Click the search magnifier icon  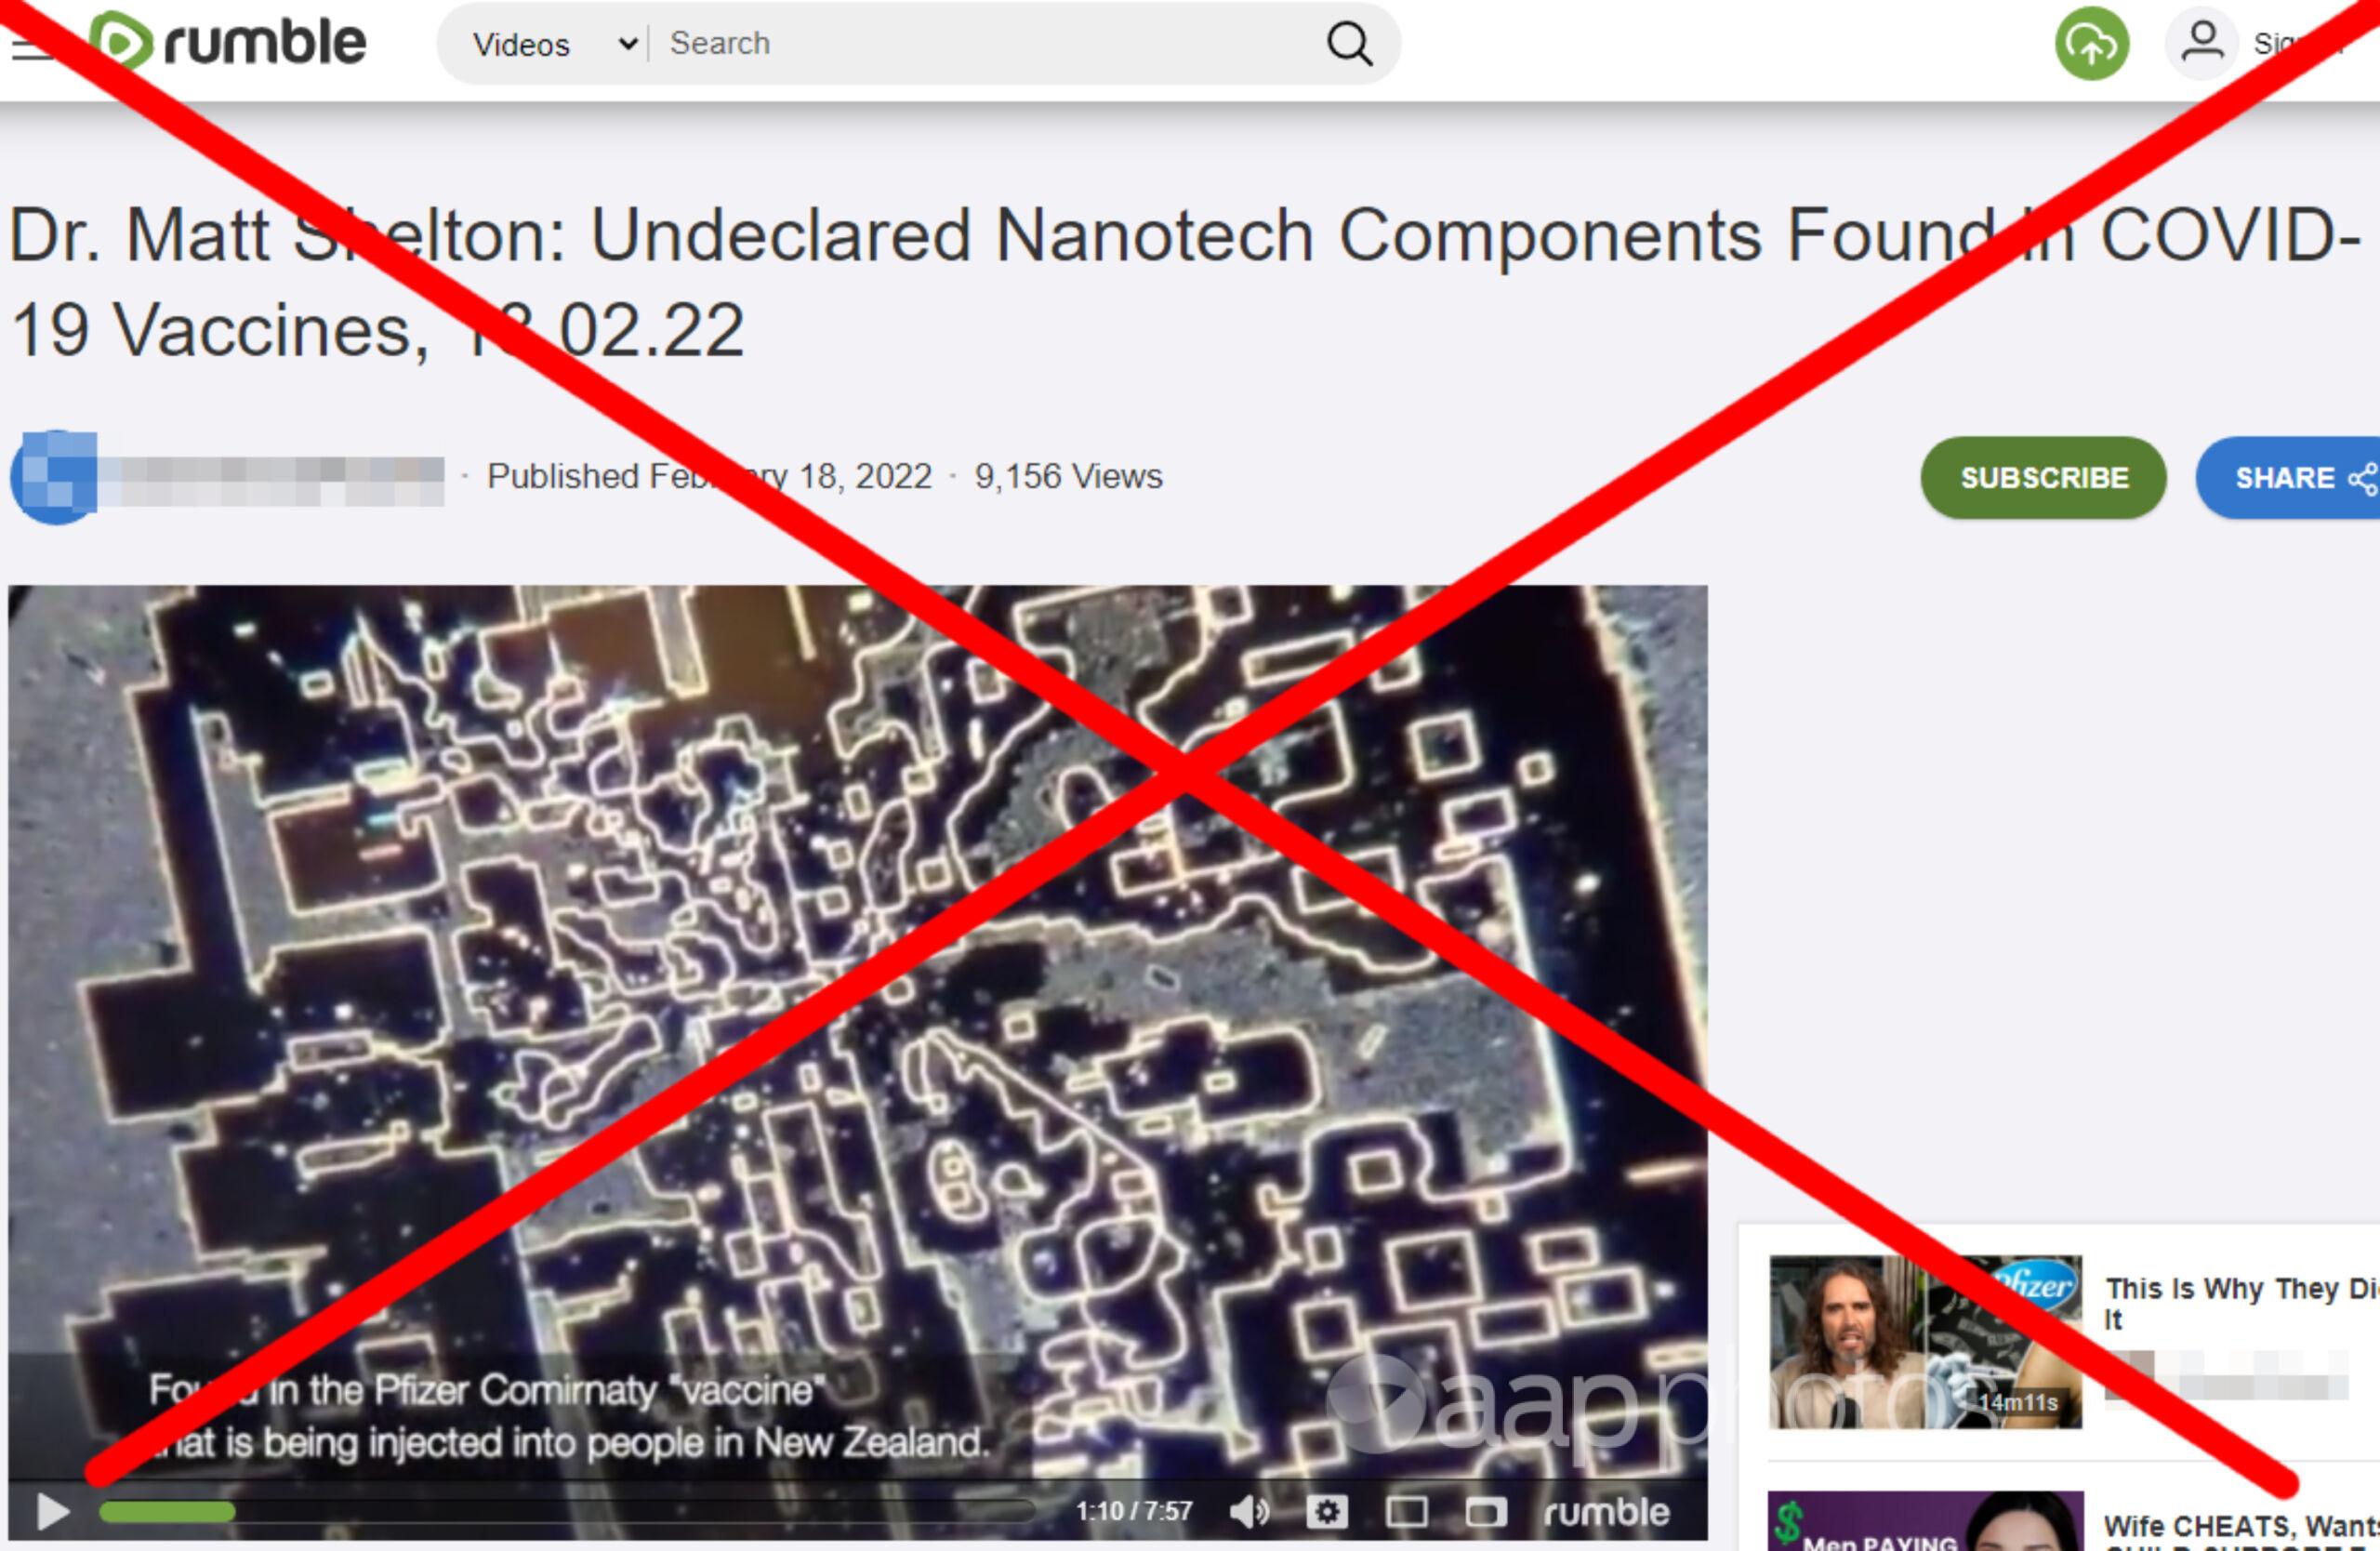click(x=1349, y=44)
